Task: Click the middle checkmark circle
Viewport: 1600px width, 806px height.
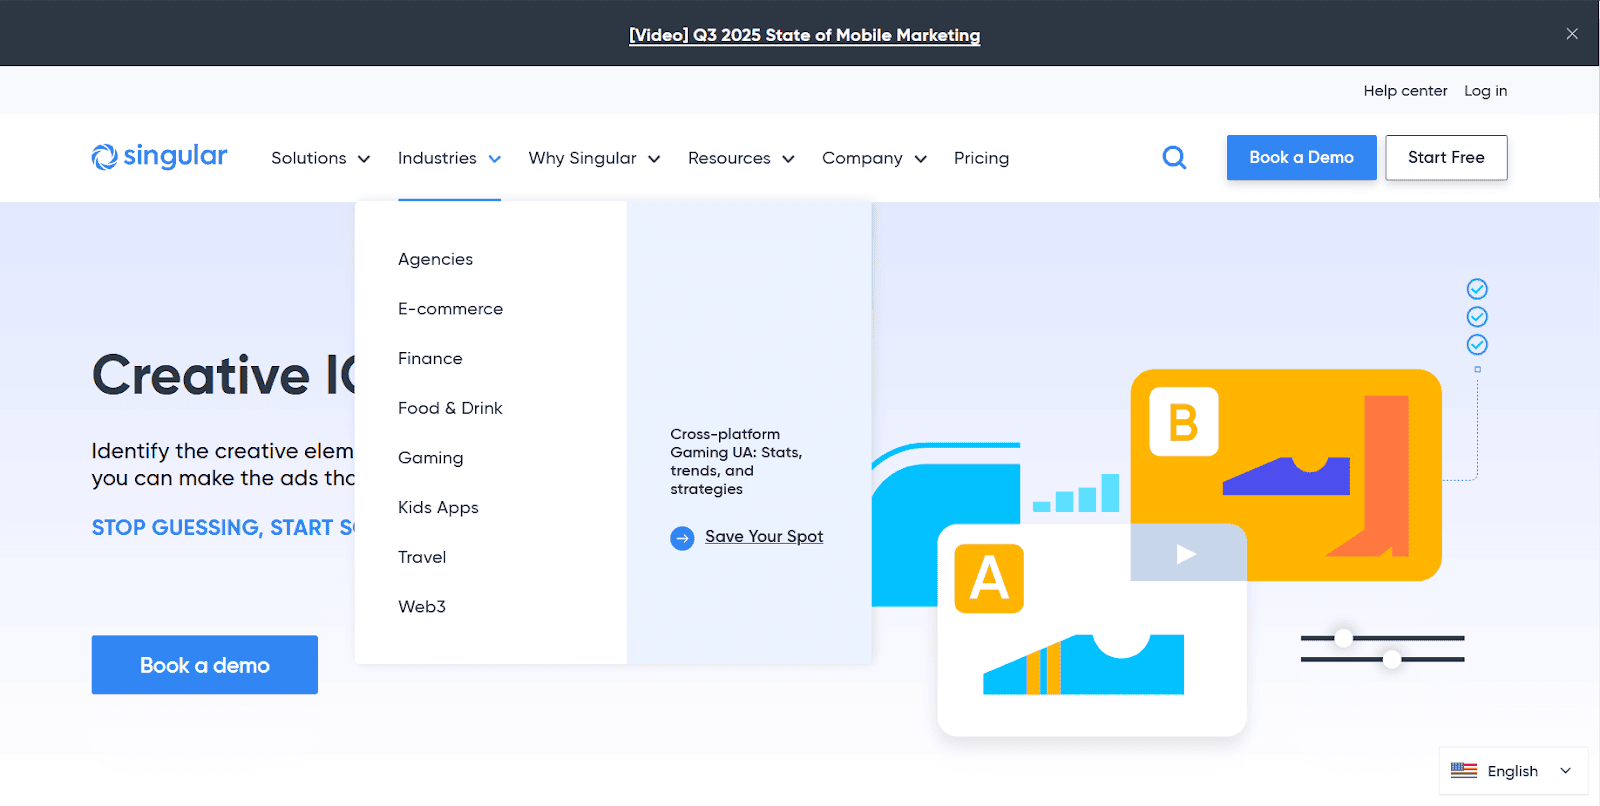Action: (1477, 317)
